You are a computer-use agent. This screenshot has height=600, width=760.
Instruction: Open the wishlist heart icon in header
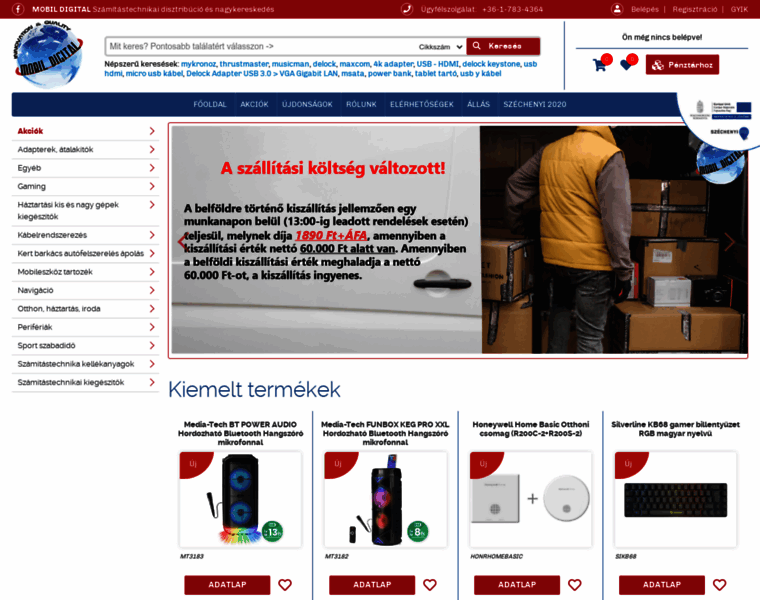pyautogui.click(x=626, y=64)
